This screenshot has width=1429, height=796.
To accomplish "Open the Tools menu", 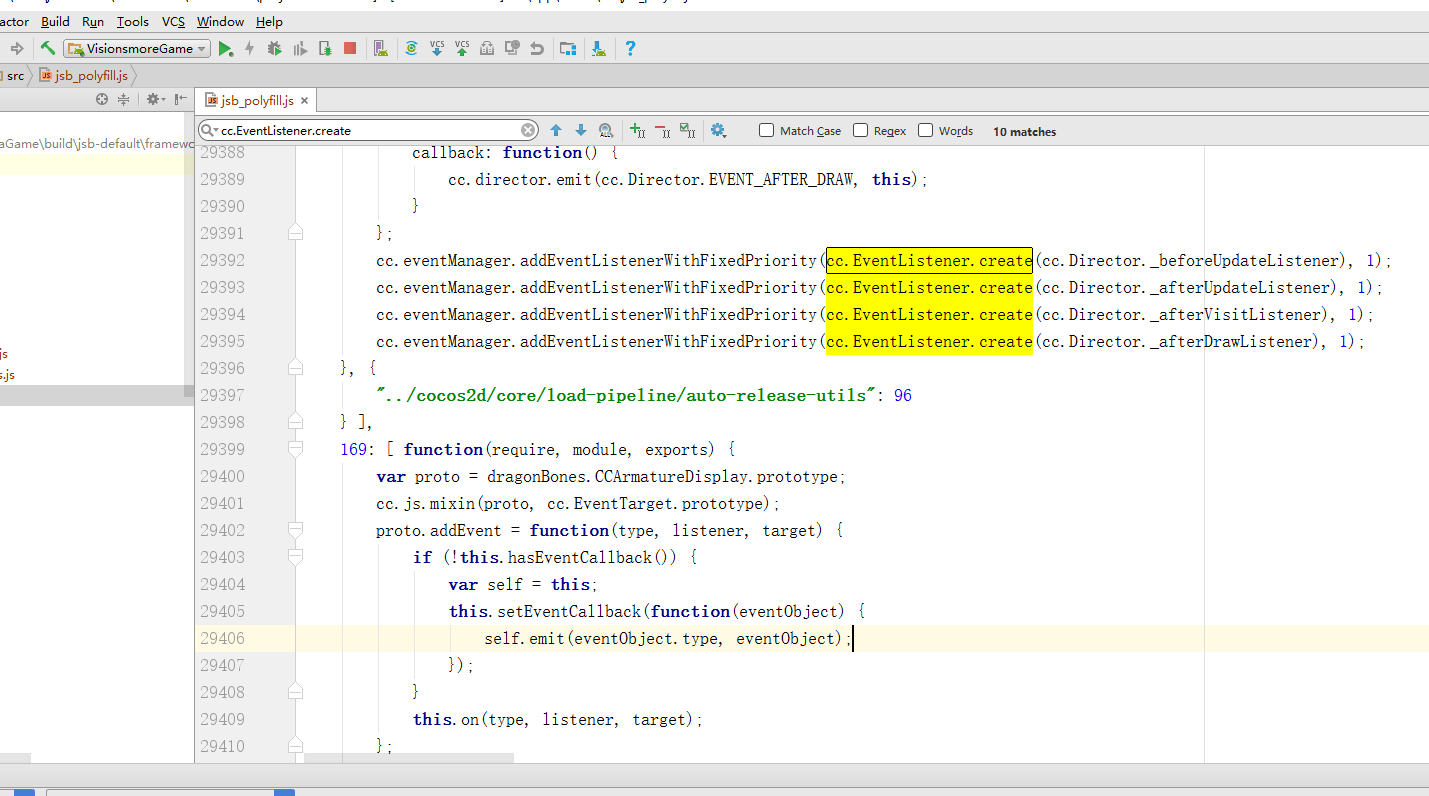I will pyautogui.click(x=132, y=21).
